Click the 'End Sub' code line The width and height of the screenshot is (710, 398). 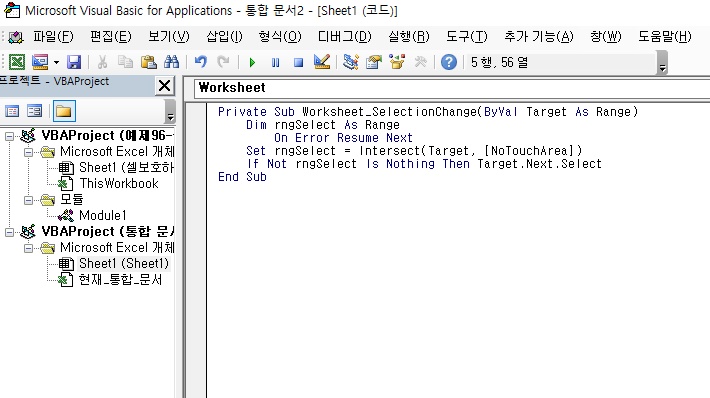pyautogui.click(x=242, y=177)
